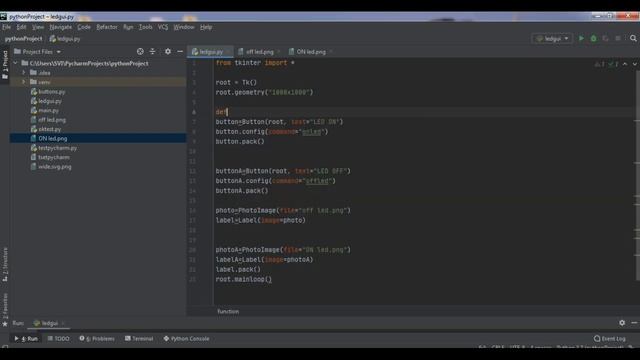This screenshot has width=640, height=360.
Task: Collapse all in the Project panel toolbar
Action: [152, 51]
